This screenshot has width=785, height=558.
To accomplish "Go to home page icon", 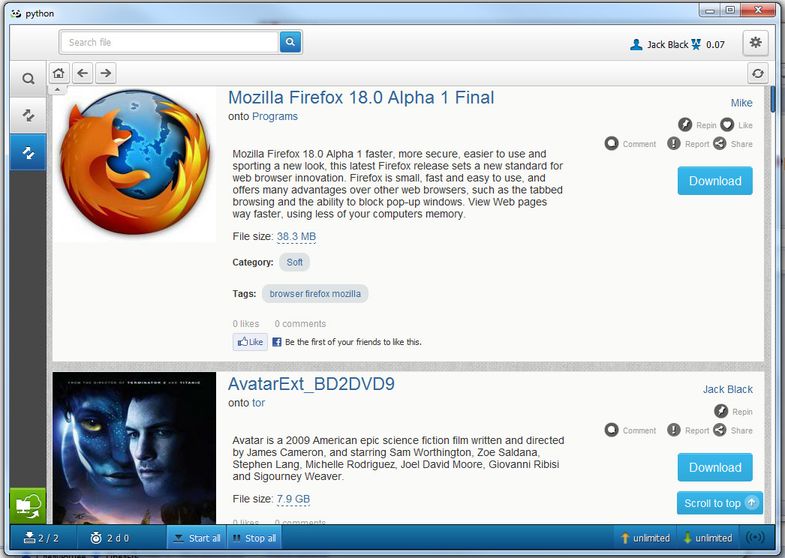I will (59, 73).
